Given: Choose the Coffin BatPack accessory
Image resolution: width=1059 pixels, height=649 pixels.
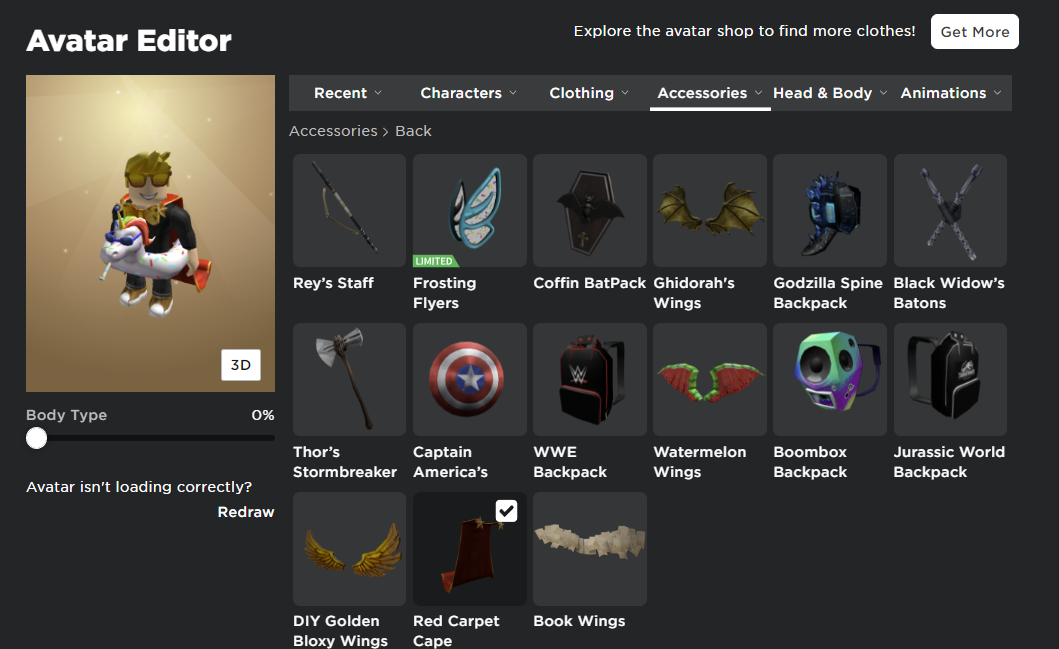Looking at the screenshot, I should 590,210.
